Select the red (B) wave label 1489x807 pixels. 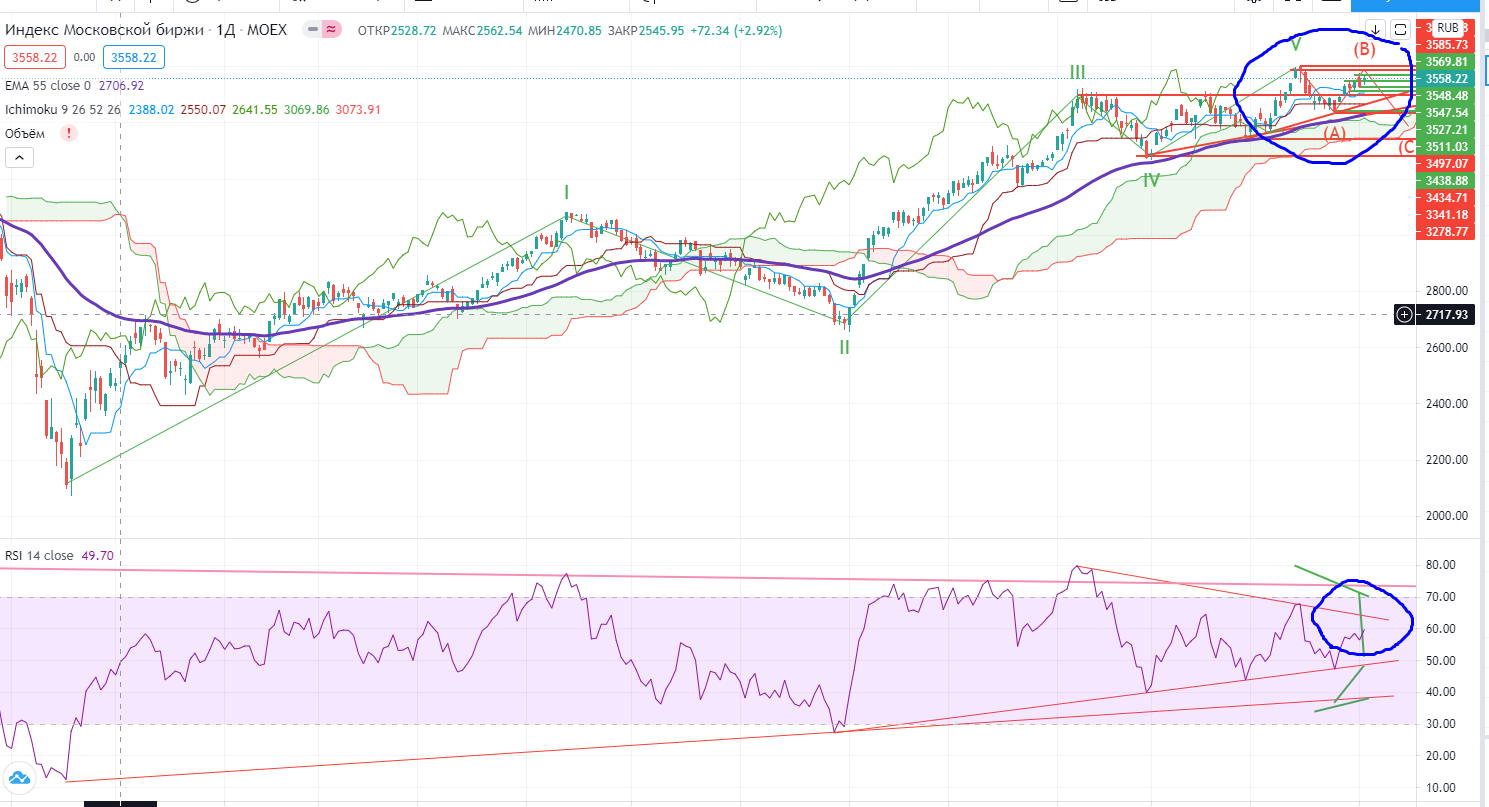click(1364, 49)
